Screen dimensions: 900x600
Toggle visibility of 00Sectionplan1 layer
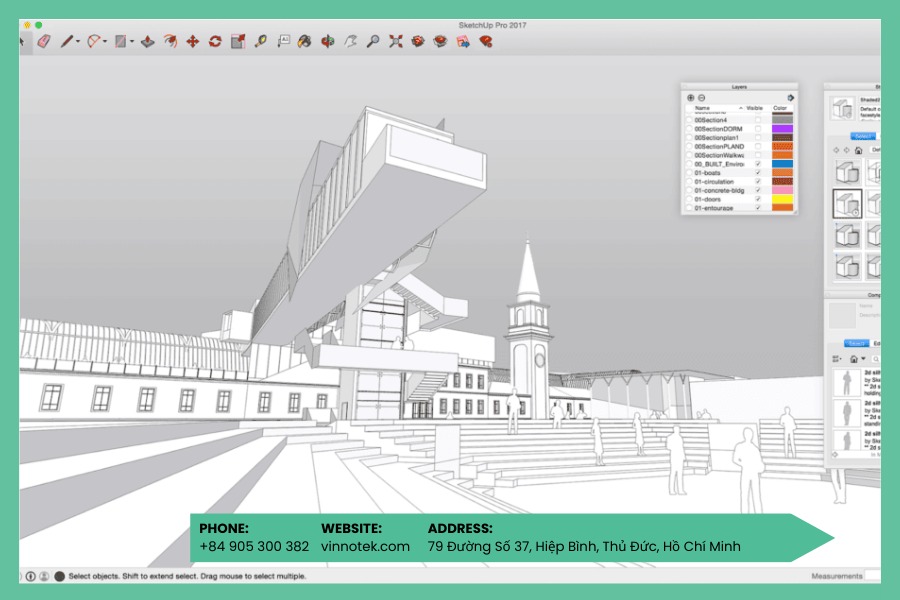coord(758,138)
